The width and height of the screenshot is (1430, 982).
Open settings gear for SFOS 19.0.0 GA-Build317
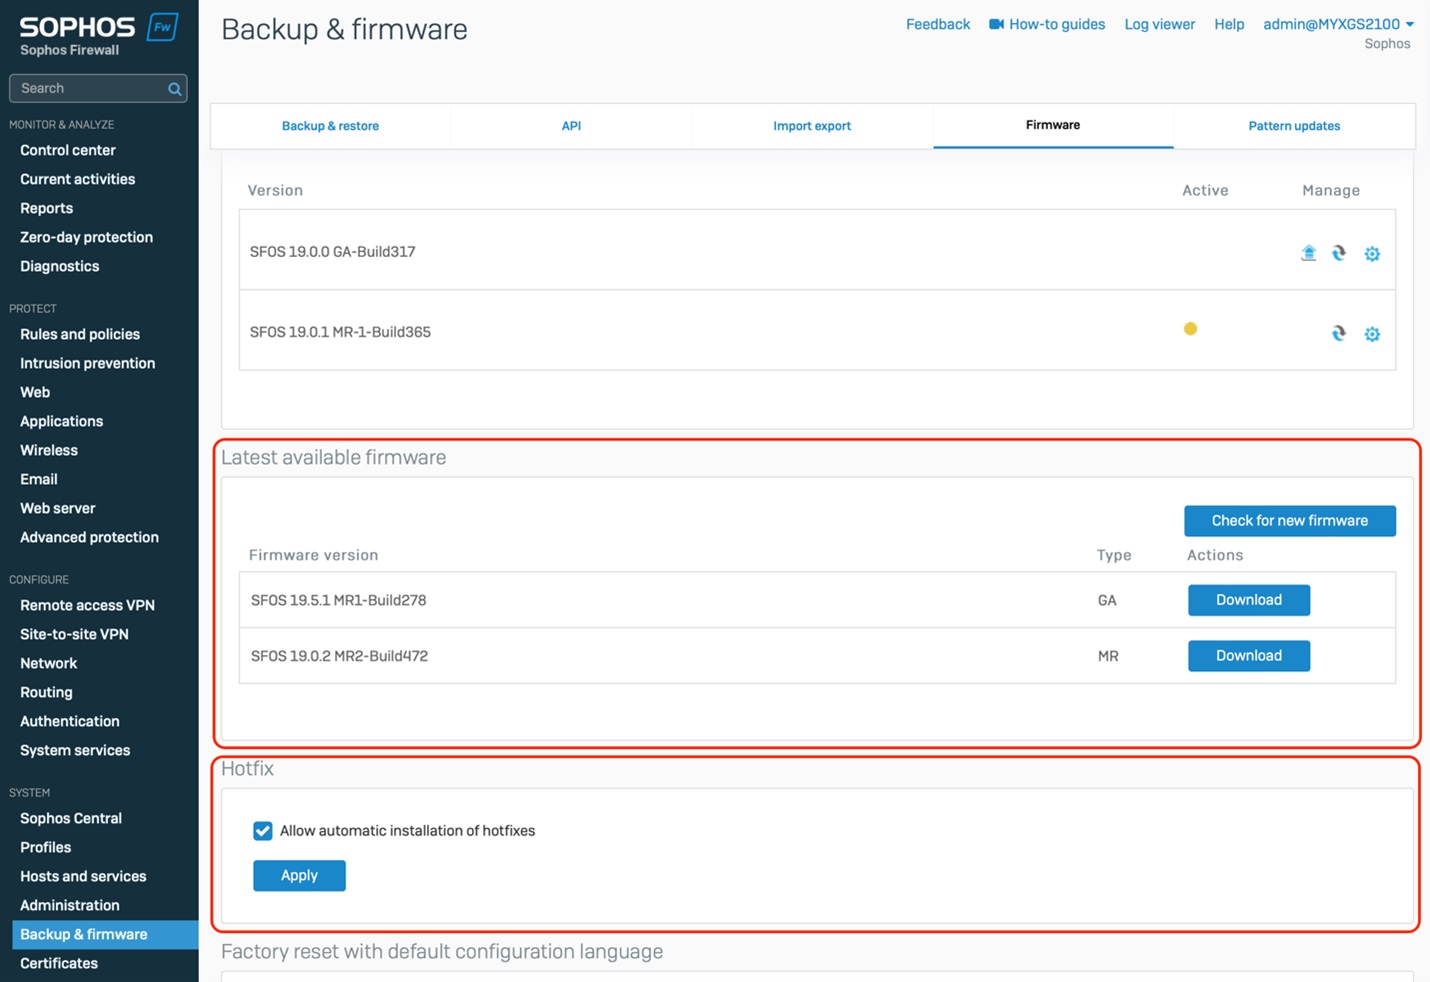point(1372,253)
